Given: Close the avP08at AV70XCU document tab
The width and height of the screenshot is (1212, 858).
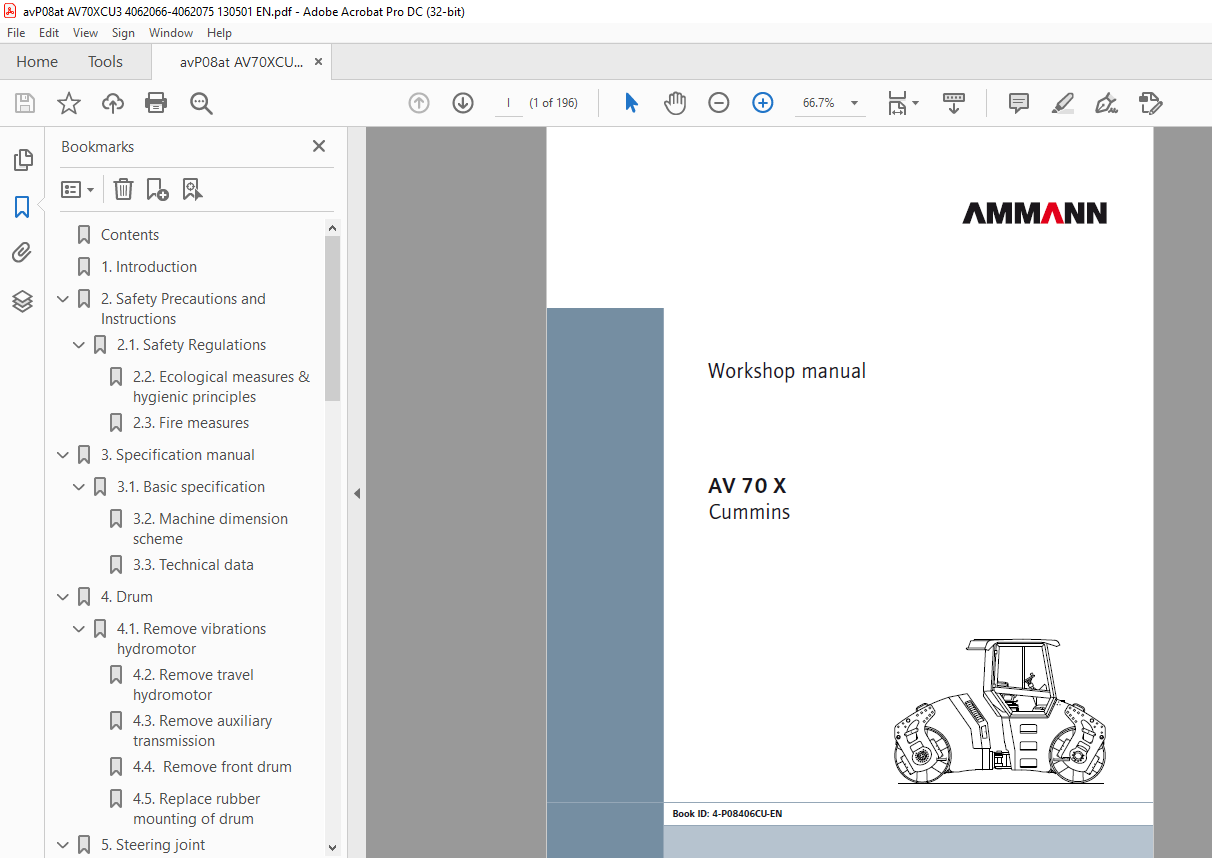Looking at the screenshot, I should click(x=318, y=62).
